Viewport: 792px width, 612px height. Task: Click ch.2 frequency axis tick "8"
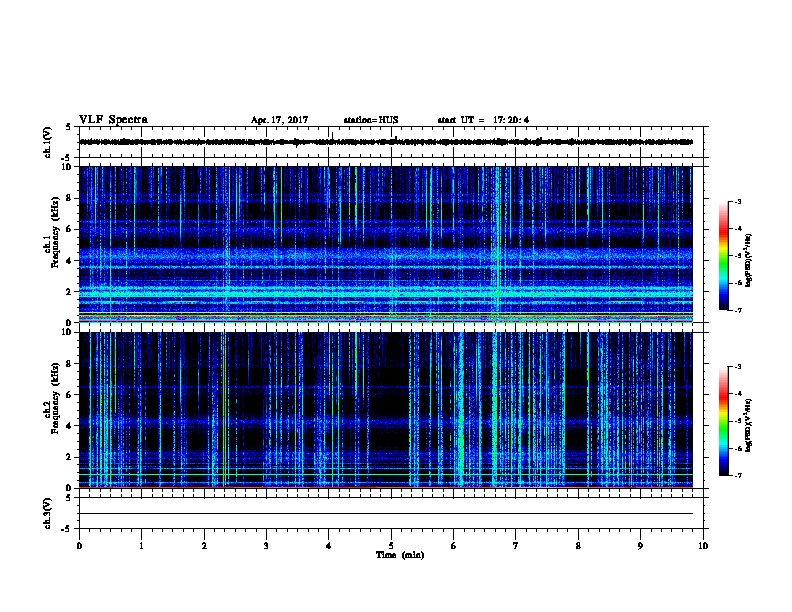coord(69,364)
